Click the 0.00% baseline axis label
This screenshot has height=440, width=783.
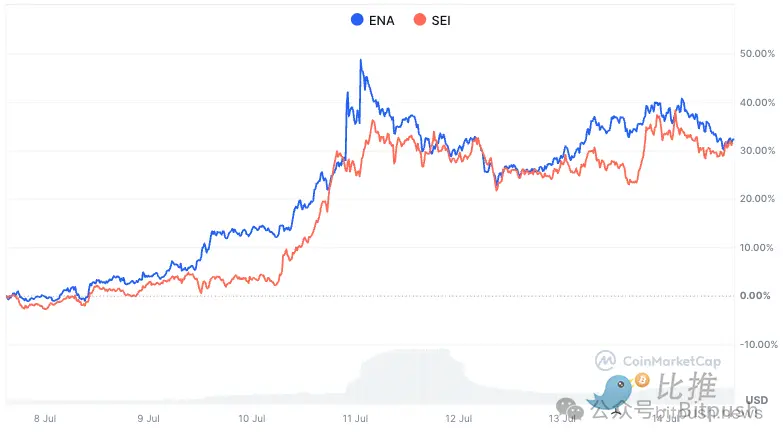click(x=755, y=296)
